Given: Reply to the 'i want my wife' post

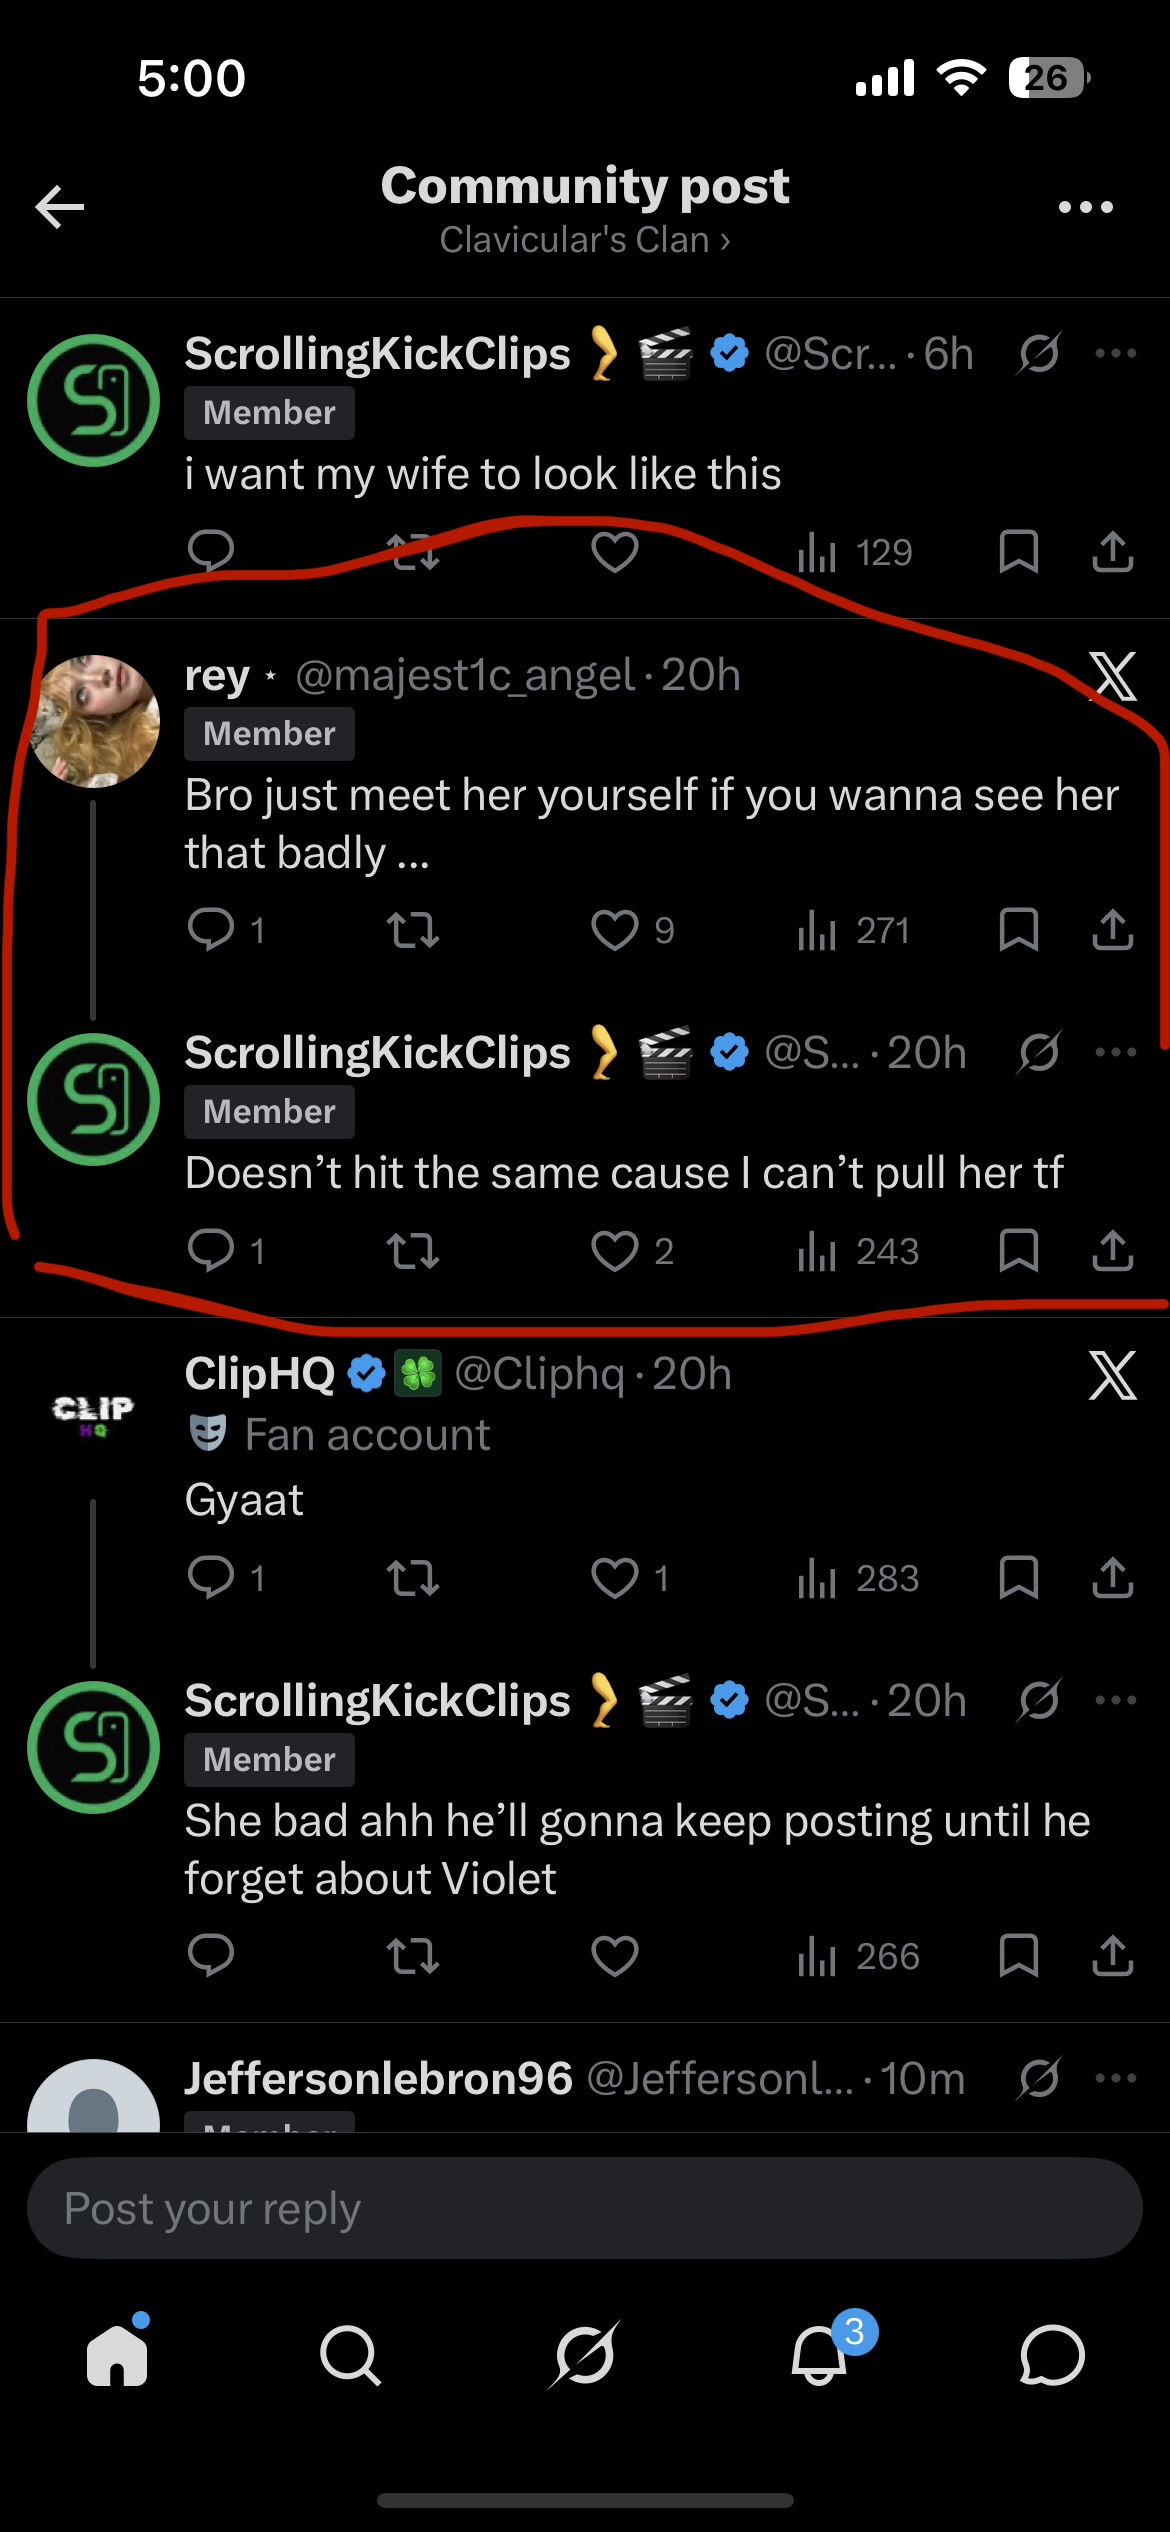Looking at the screenshot, I should (x=211, y=551).
